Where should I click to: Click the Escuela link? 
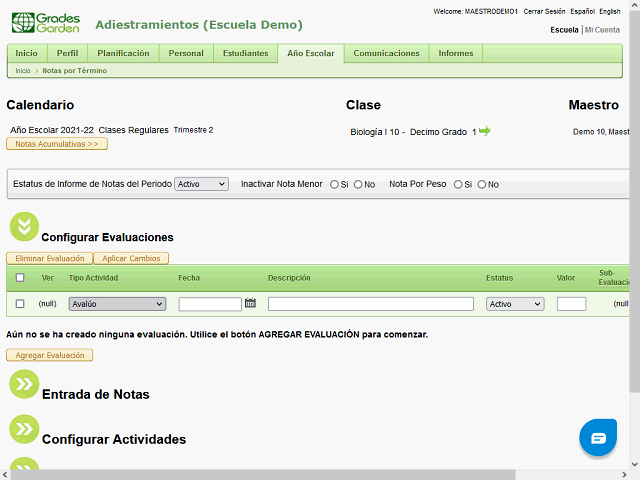pos(564,30)
